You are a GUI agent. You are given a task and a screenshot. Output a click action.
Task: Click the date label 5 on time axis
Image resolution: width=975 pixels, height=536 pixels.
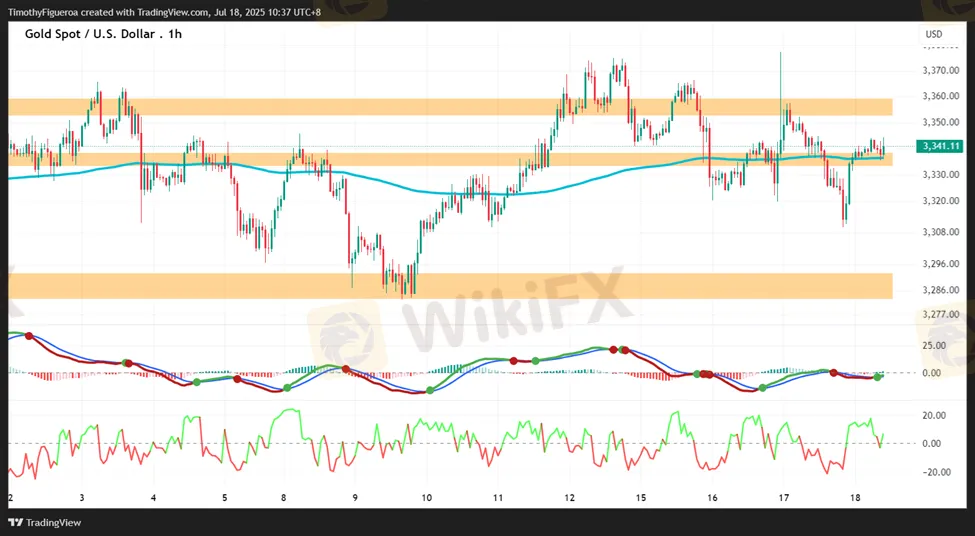[x=225, y=498]
